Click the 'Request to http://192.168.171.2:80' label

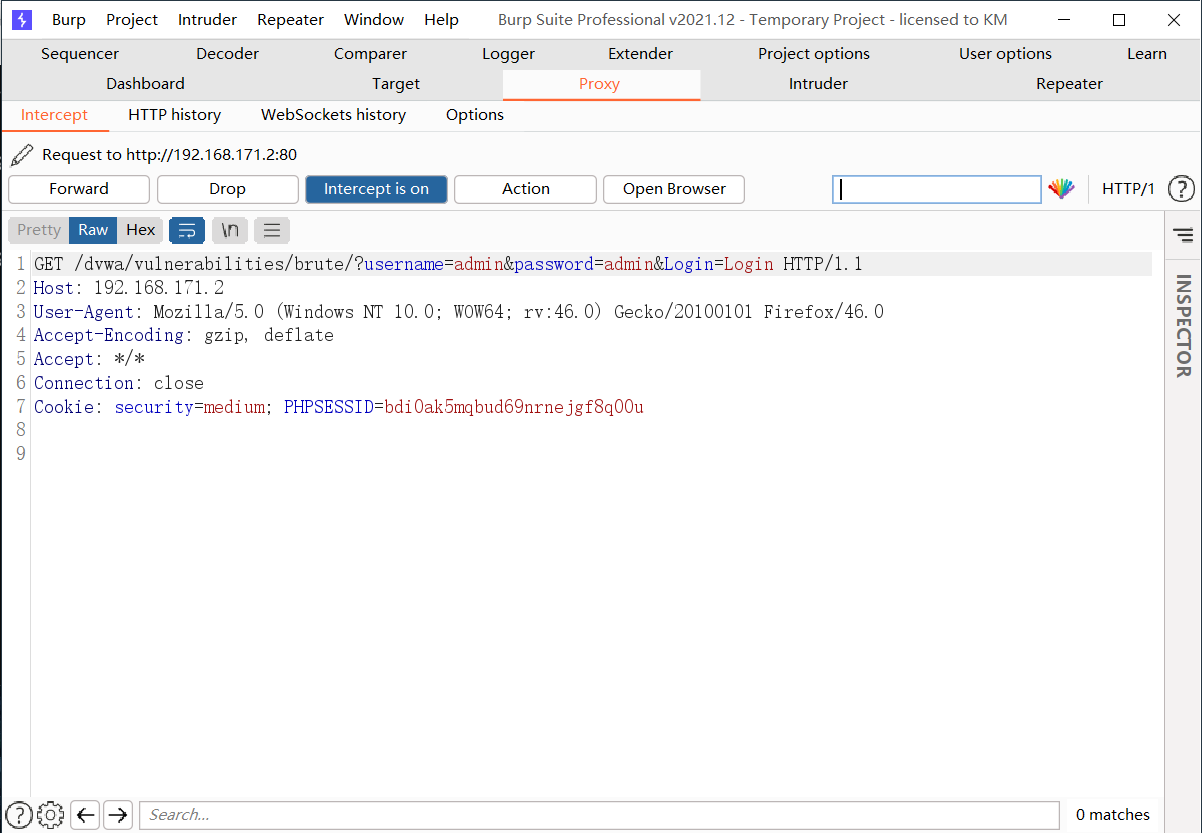[169, 154]
